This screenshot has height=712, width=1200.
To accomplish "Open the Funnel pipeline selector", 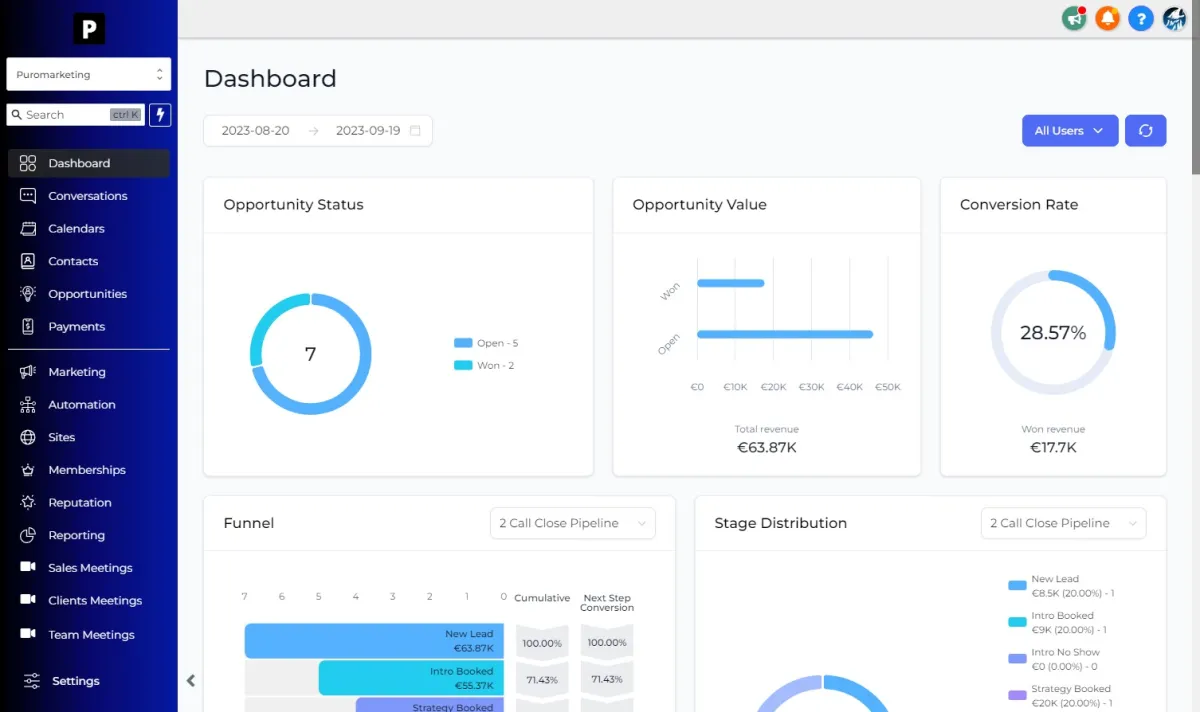I will [572, 522].
